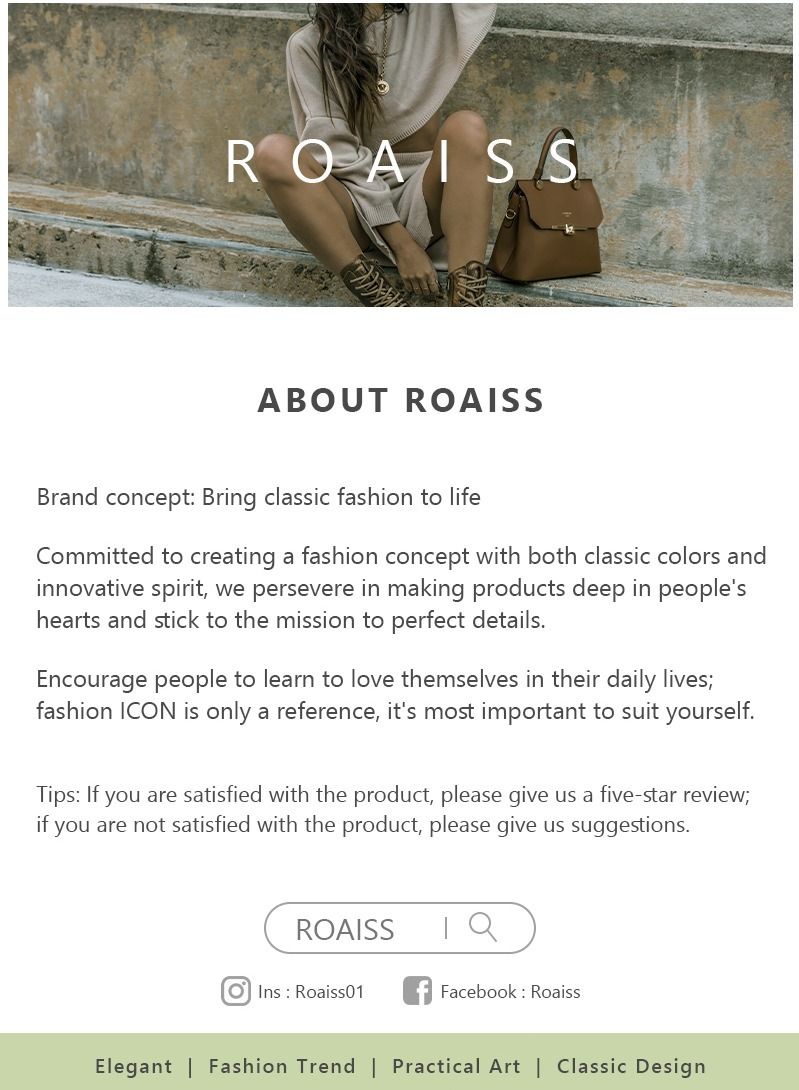Click the ABOUT ROAISS heading

[401, 400]
